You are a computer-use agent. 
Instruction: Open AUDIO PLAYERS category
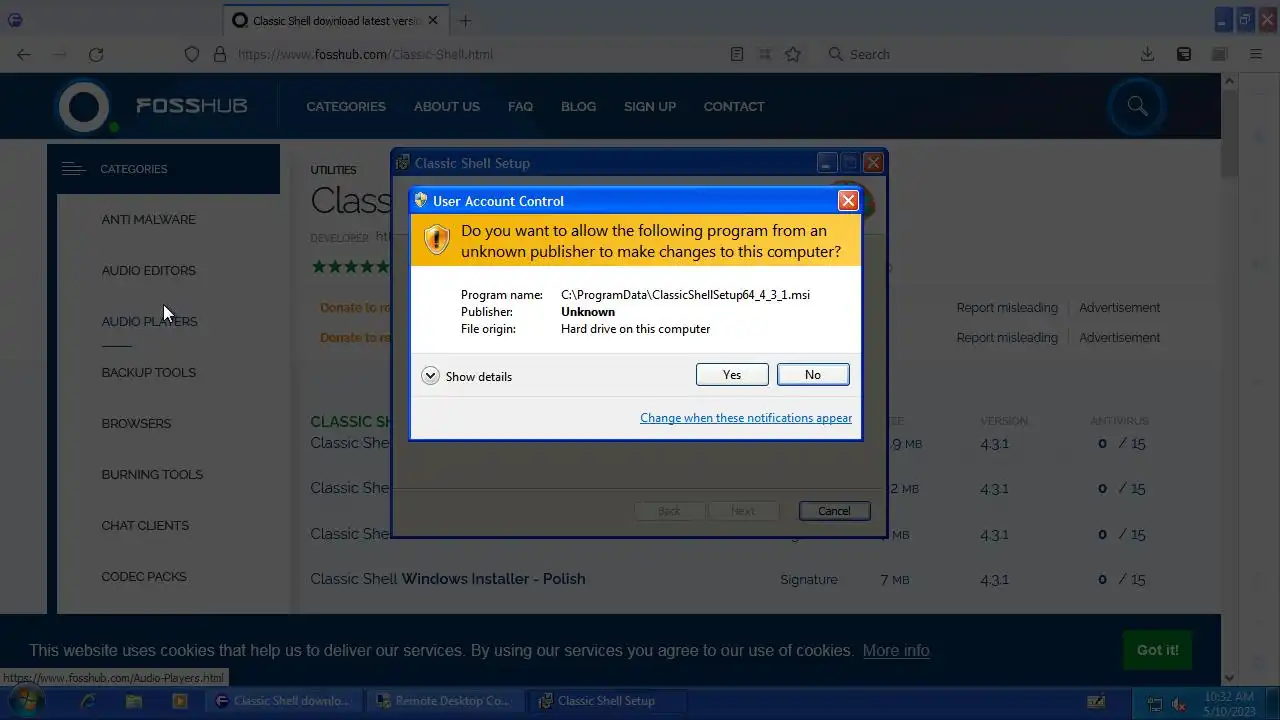tap(149, 321)
